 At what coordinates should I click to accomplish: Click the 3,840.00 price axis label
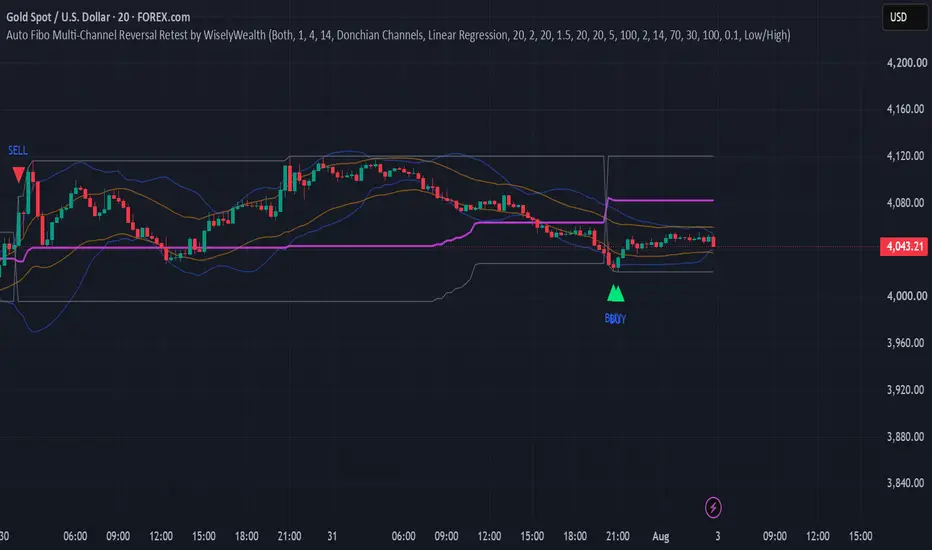[906, 483]
